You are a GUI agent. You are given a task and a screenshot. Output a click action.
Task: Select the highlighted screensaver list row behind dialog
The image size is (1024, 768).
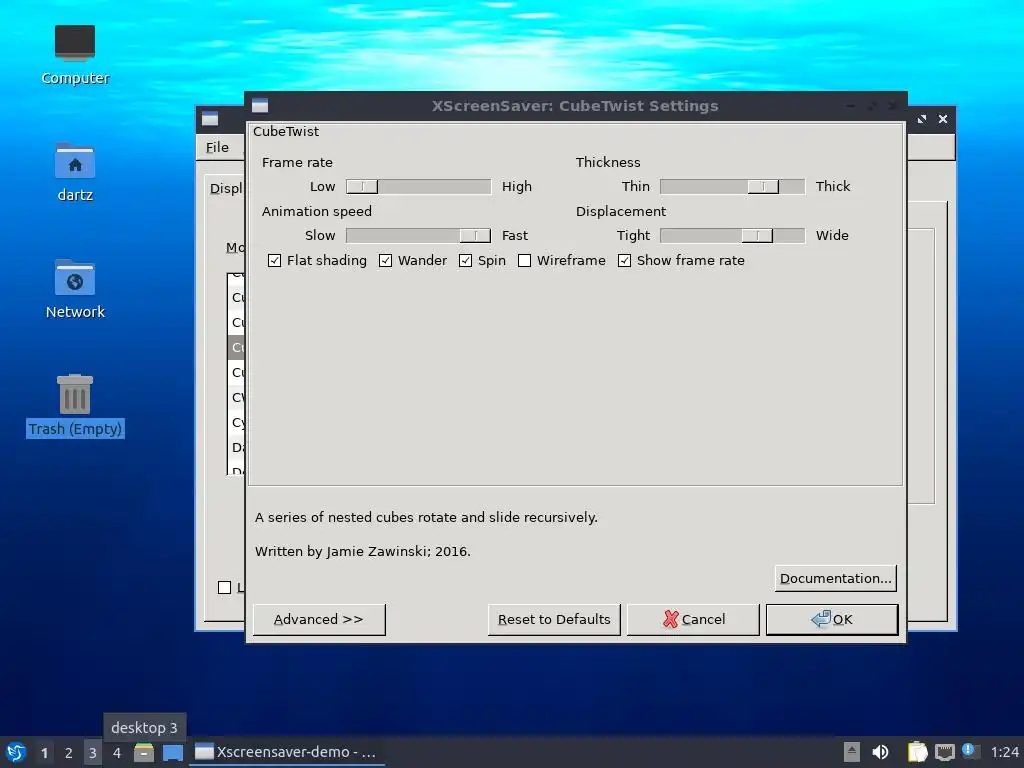coord(236,347)
